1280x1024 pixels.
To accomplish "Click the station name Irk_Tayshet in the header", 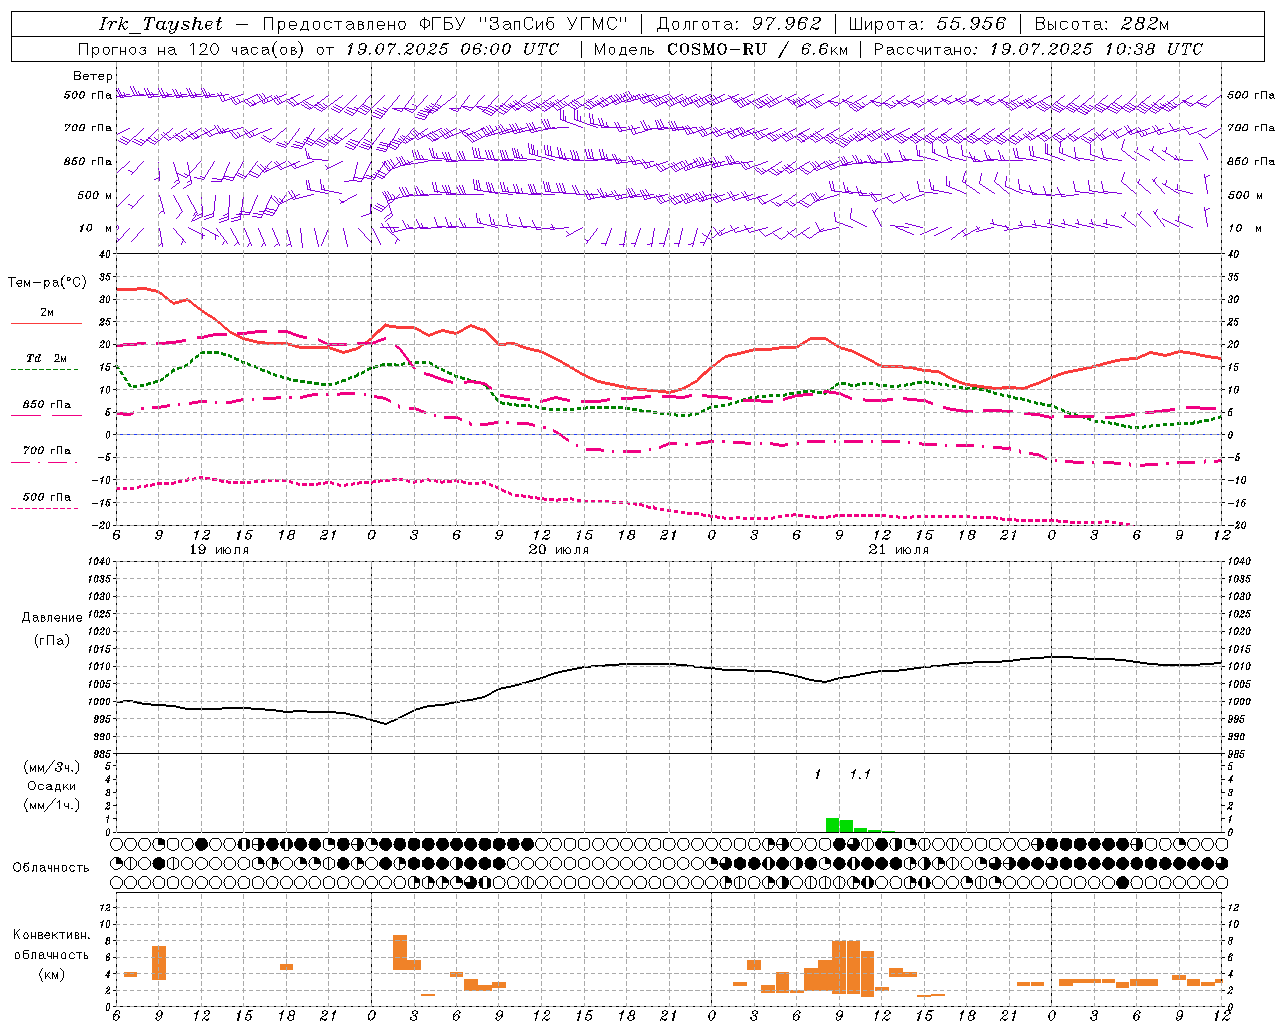I will [x=160, y=24].
